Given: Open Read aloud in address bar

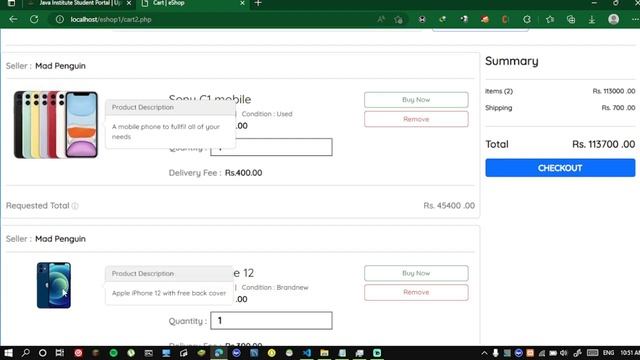Looking at the screenshot, I should point(381,19).
